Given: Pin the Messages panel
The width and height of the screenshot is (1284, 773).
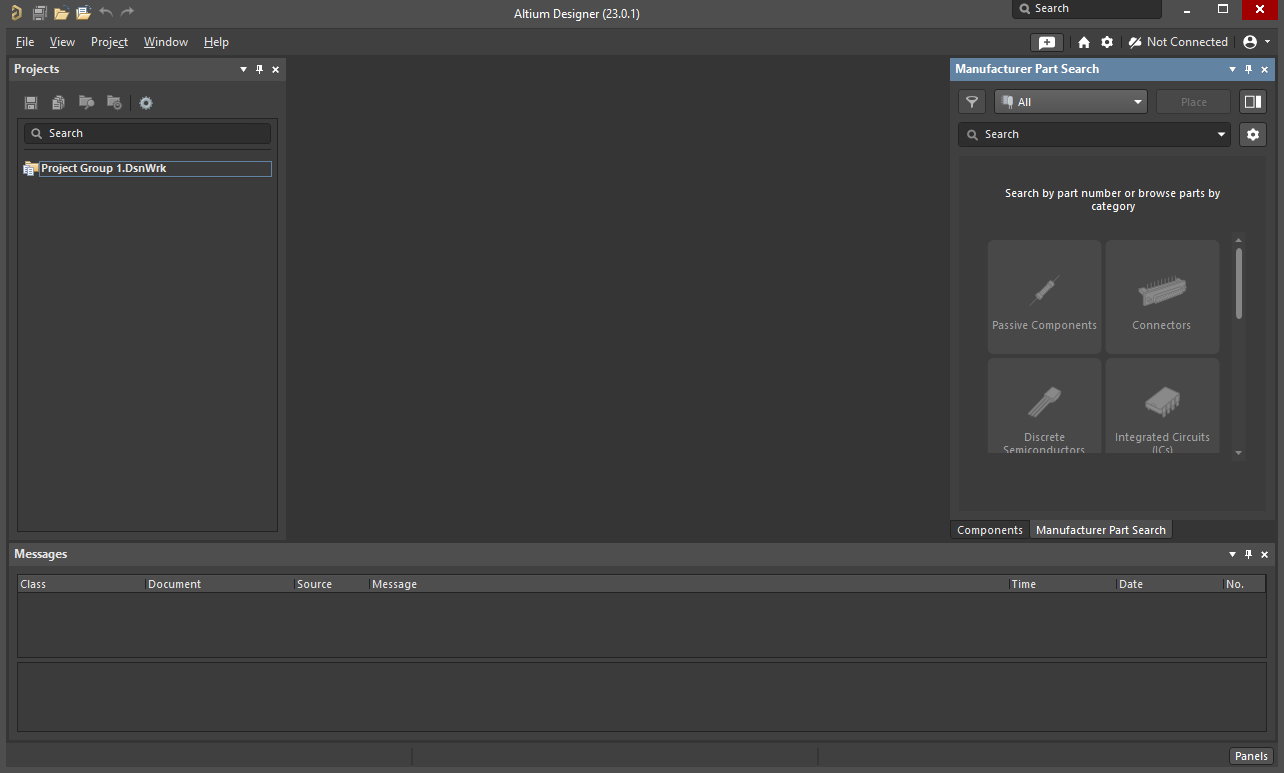Looking at the screenshot, I should tap(1249, 554).
